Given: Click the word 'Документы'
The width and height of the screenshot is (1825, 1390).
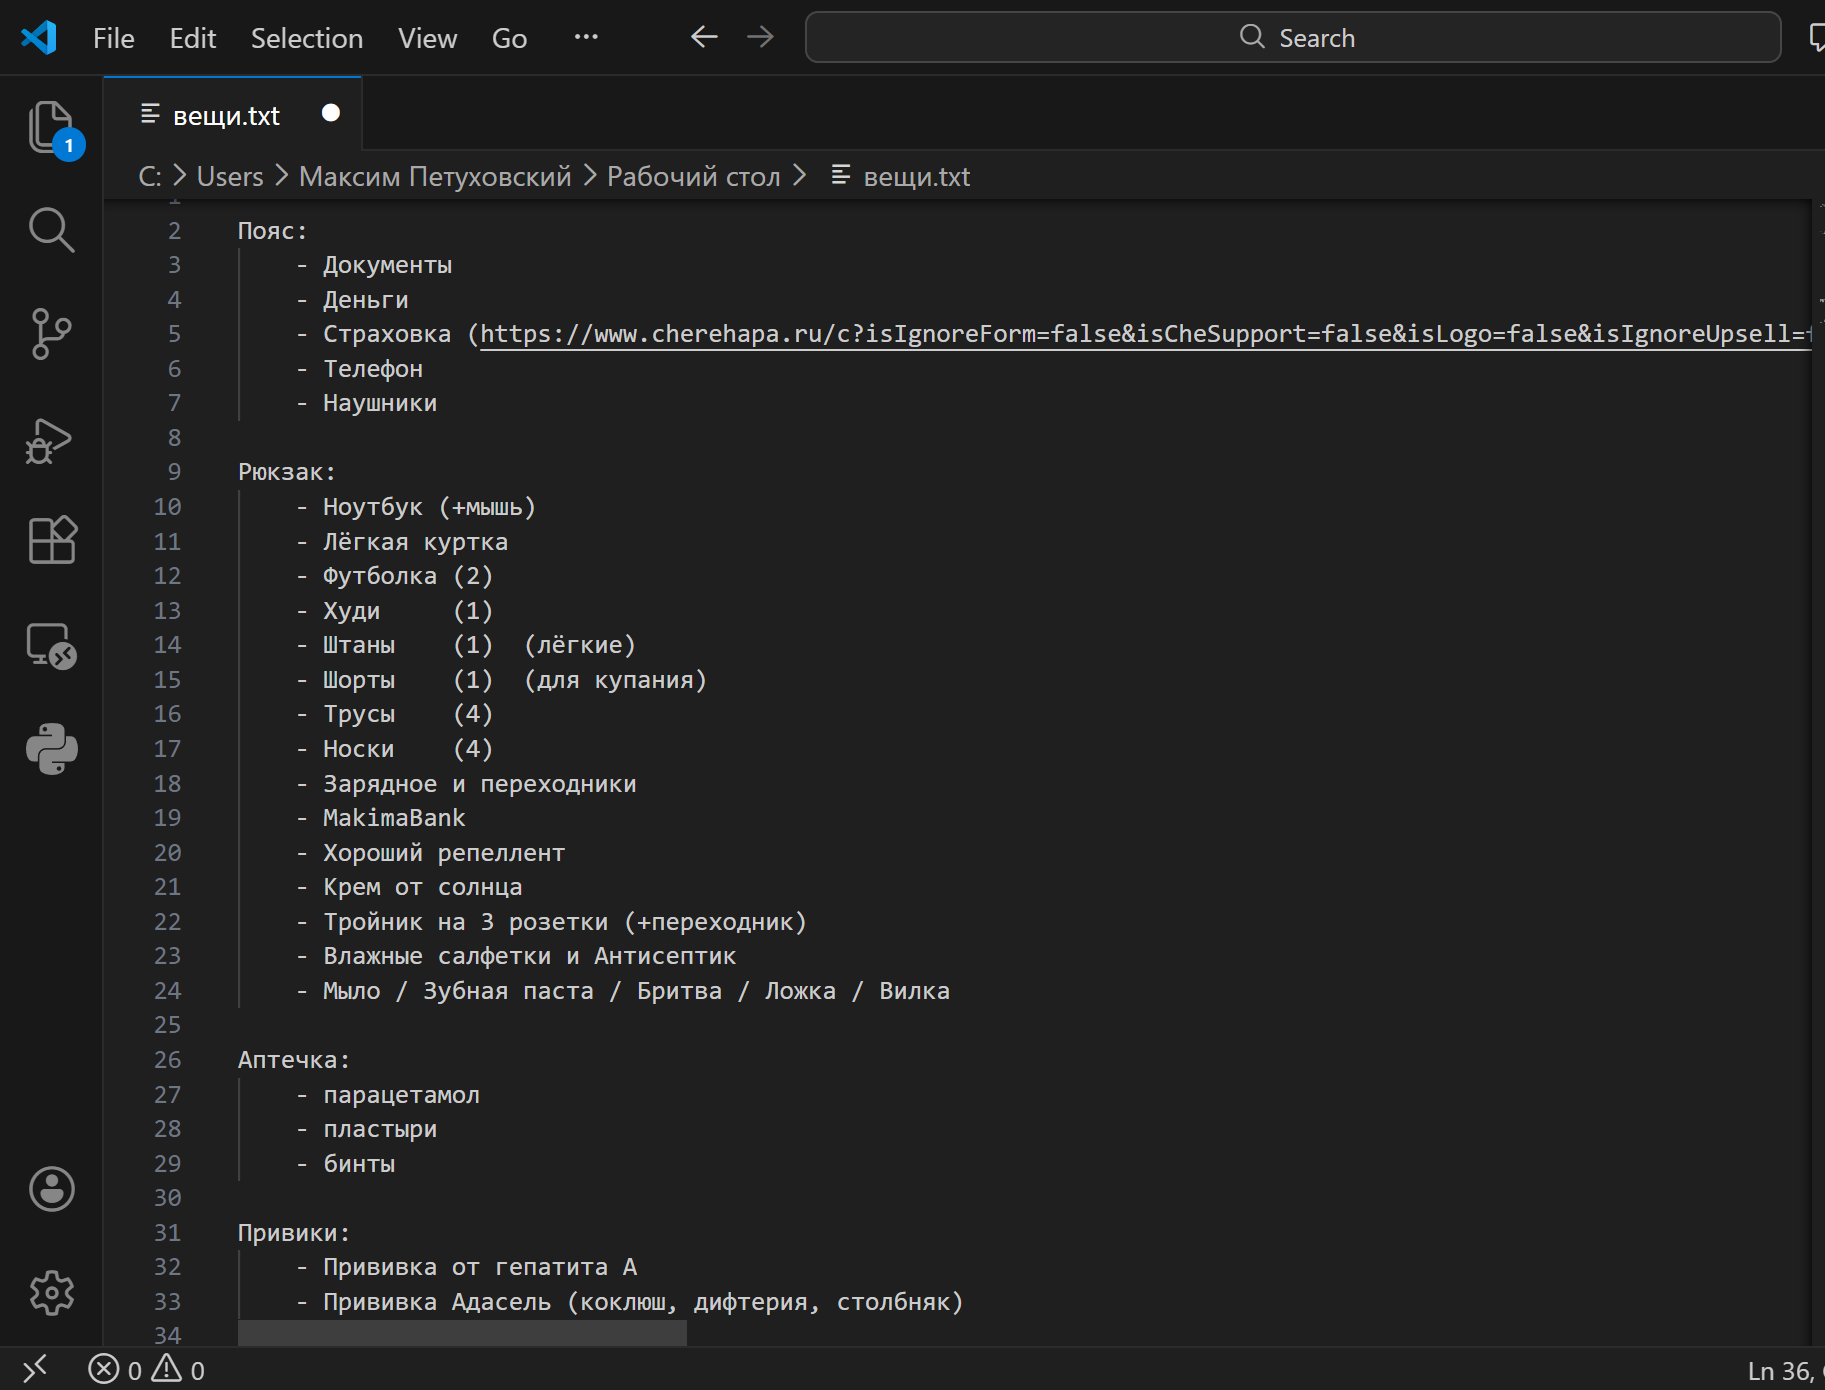Looking at the screenshot, I should click(387, 265).
